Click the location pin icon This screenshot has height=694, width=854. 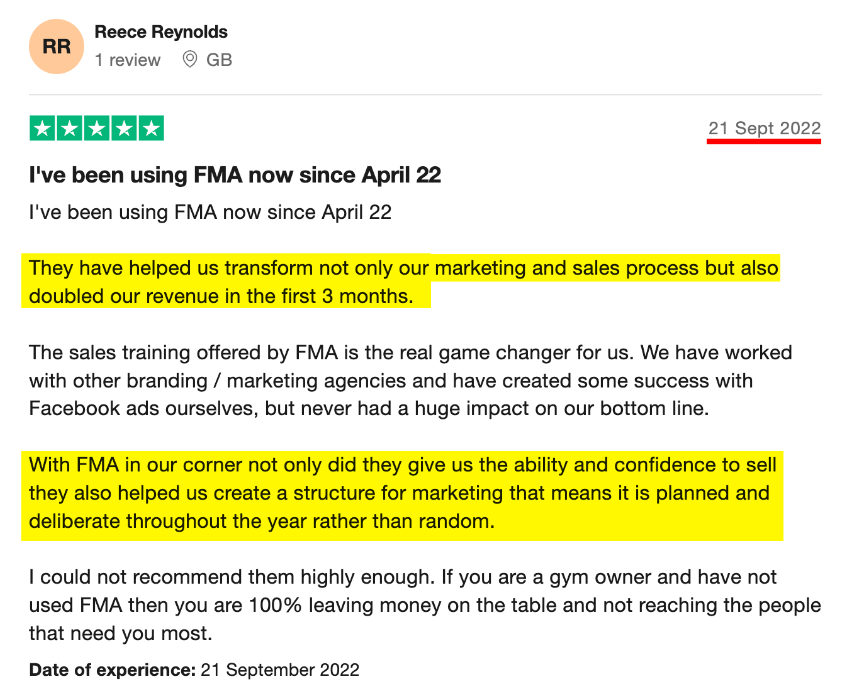pyautogui.click(x=190, y=59)
